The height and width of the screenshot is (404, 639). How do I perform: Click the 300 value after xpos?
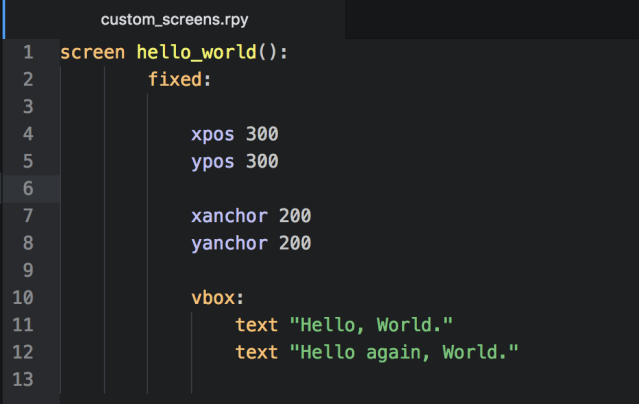[262, 134]
